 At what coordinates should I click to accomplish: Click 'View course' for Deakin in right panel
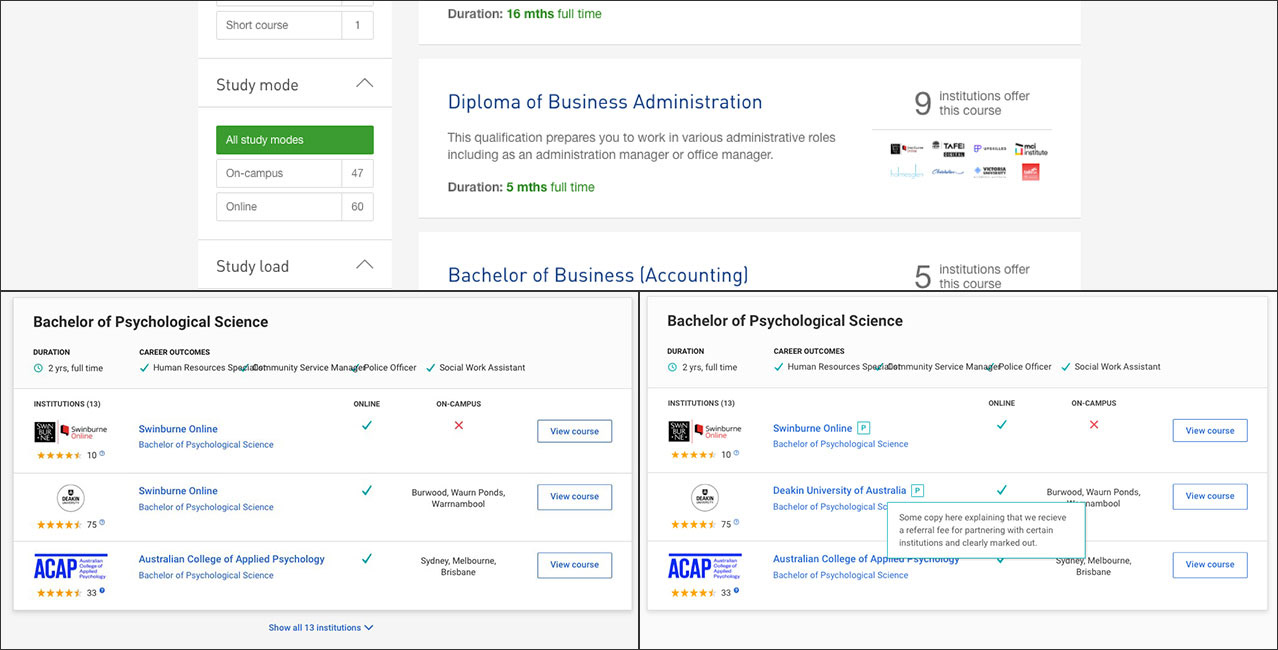click(x=1209, y=497)
